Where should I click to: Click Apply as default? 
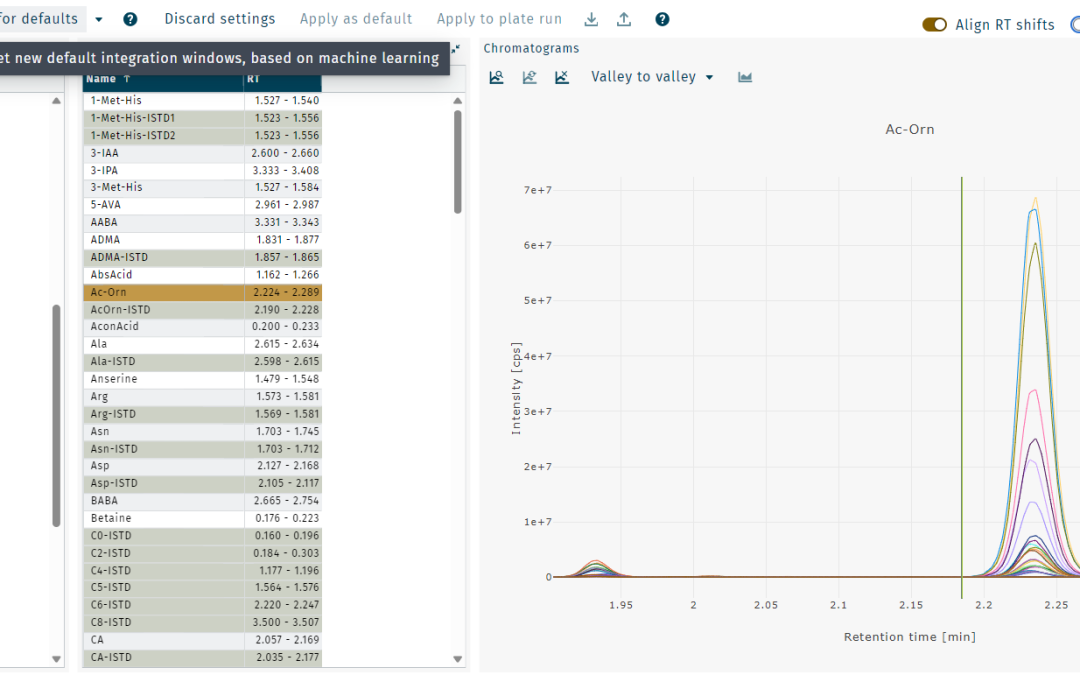[x=356, y=19]
